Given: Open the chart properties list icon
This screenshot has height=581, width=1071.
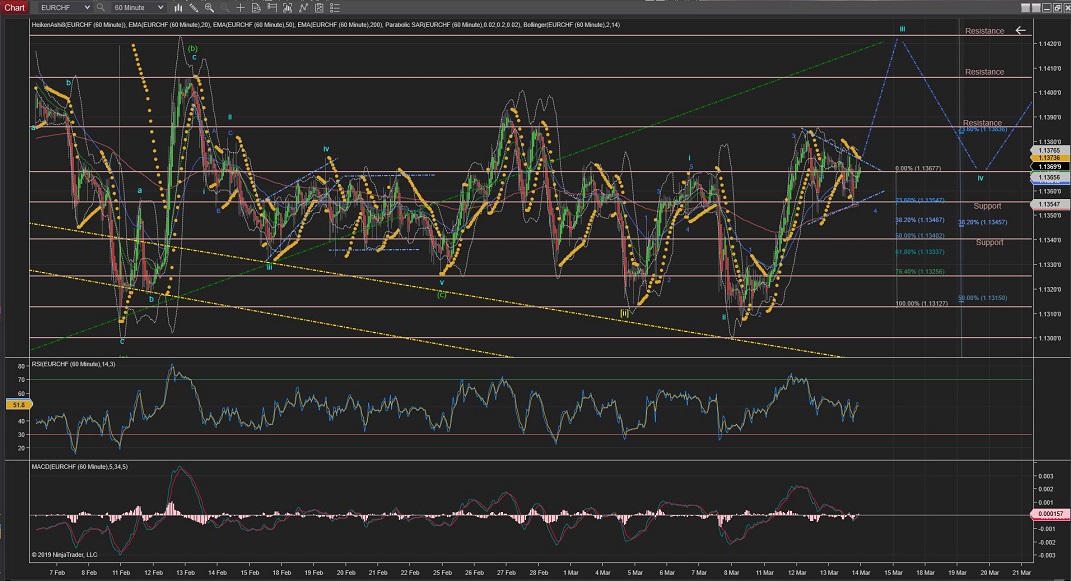Looking at the screenshot, I should [x=335, y=7].
